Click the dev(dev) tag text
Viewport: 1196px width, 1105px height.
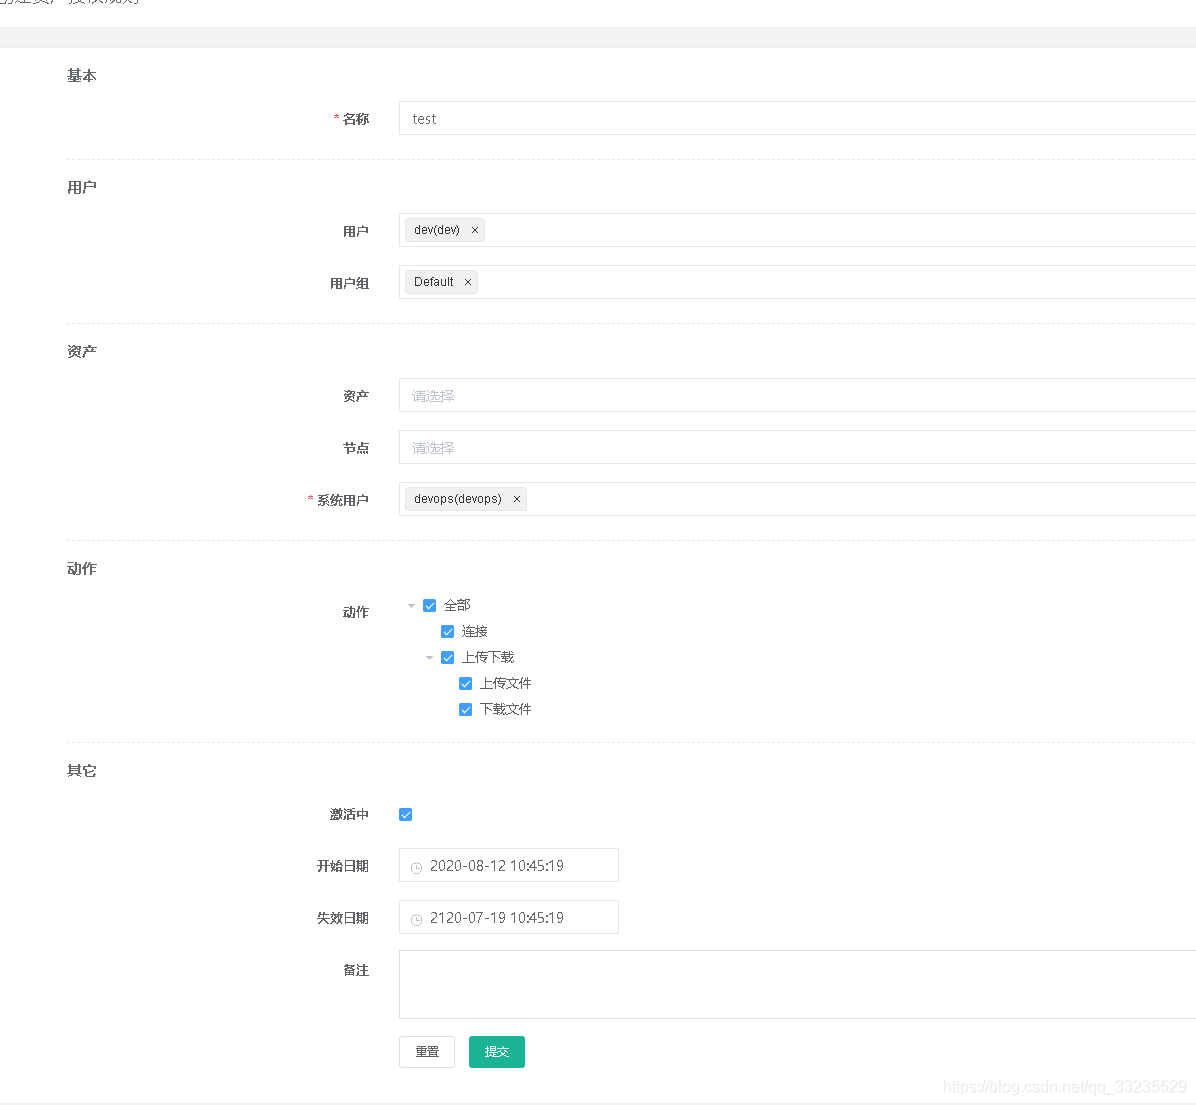(x=437, y=230)
